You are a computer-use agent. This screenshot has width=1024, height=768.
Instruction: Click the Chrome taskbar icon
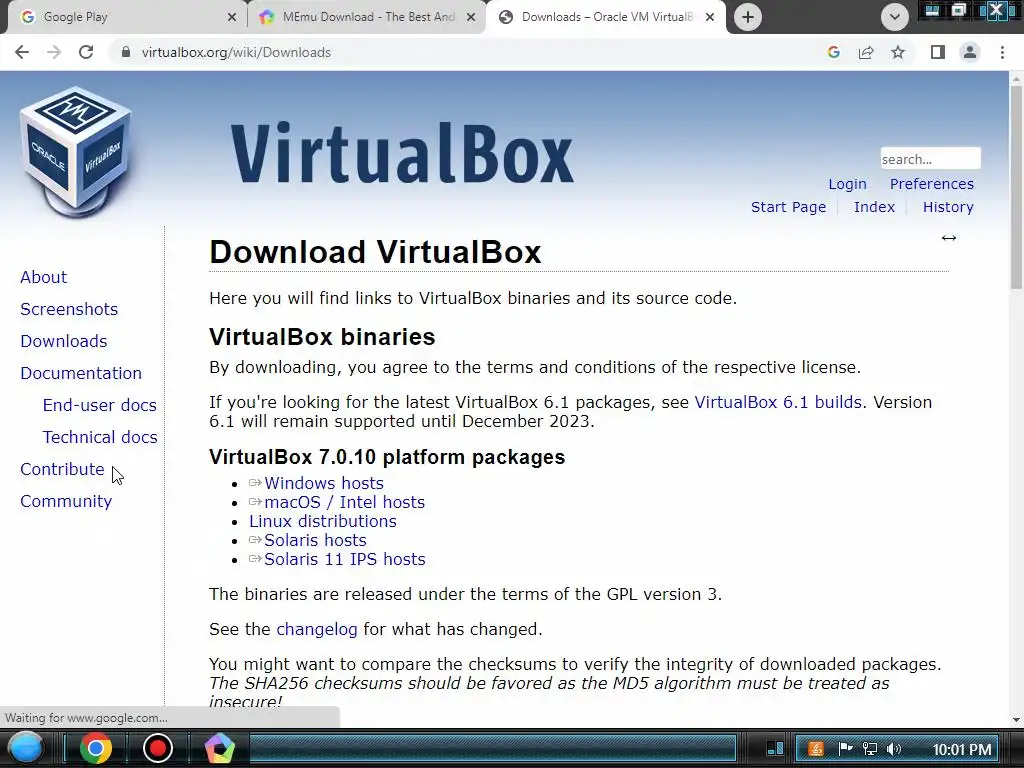pos(95,748)
